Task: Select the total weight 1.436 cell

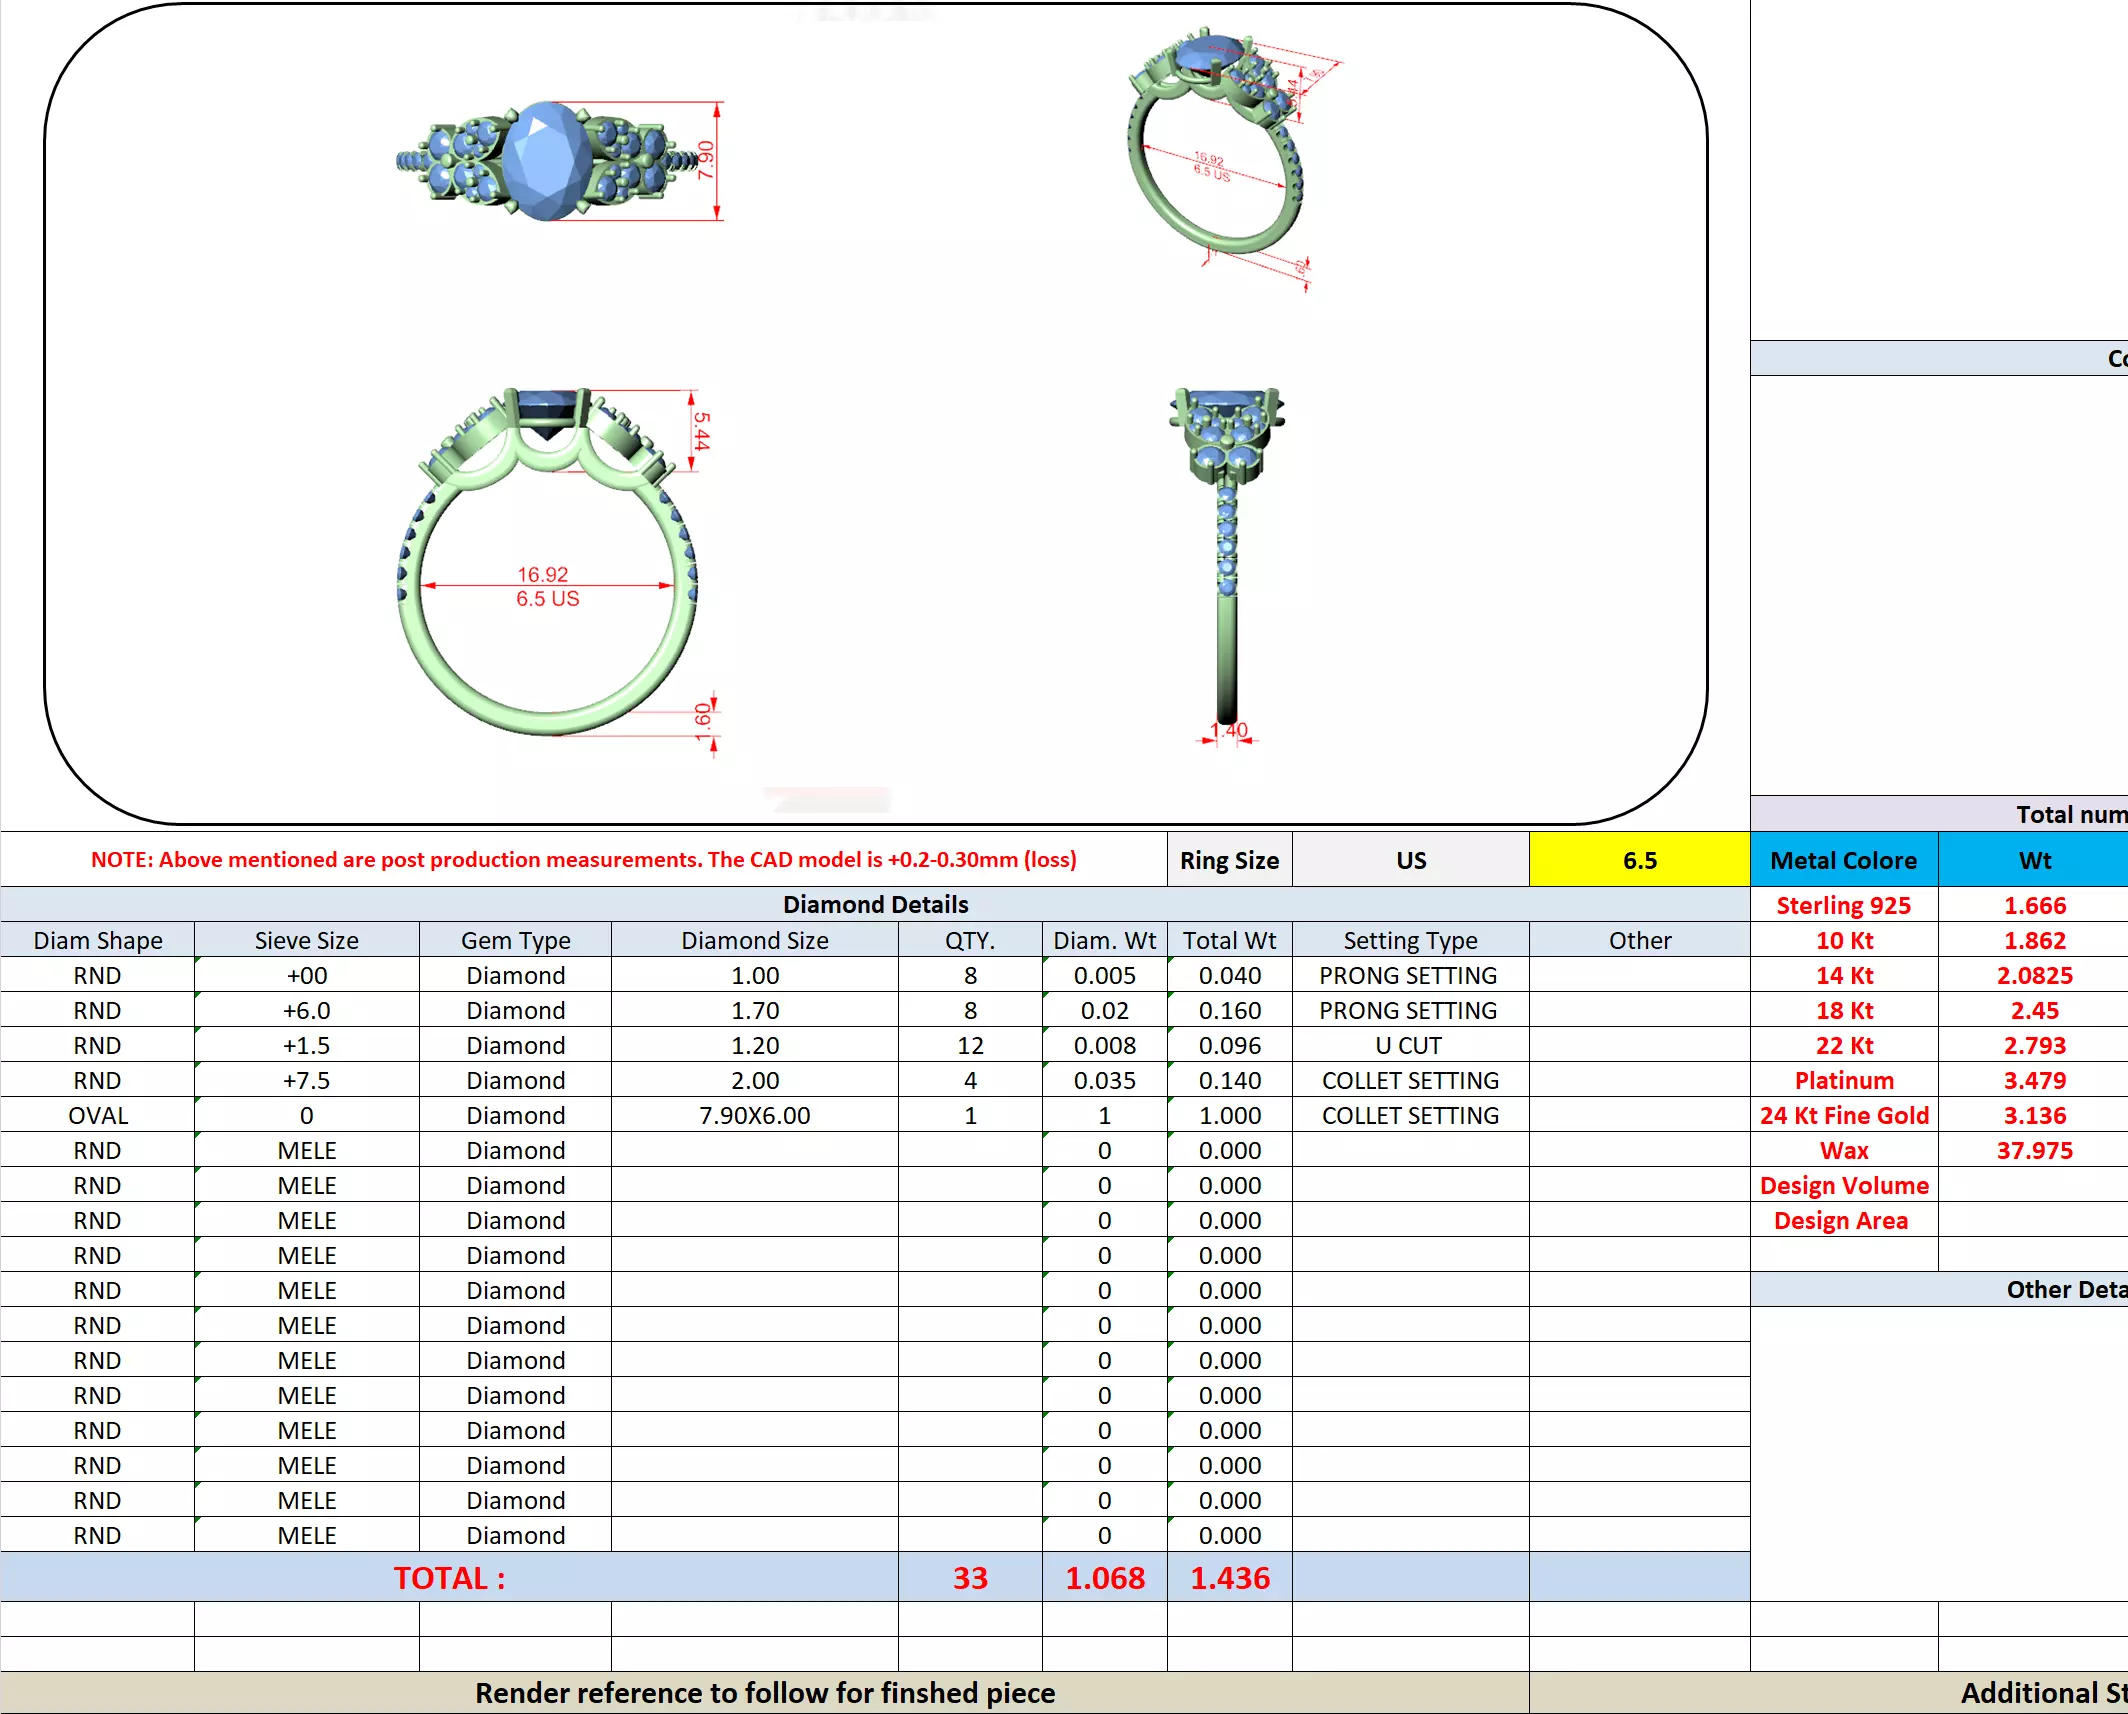Action: (1229, 1577)
